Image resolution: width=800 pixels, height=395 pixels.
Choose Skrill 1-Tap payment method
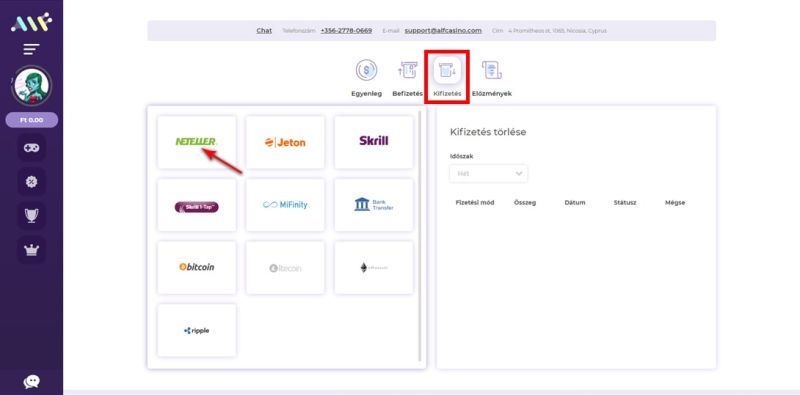196,205
